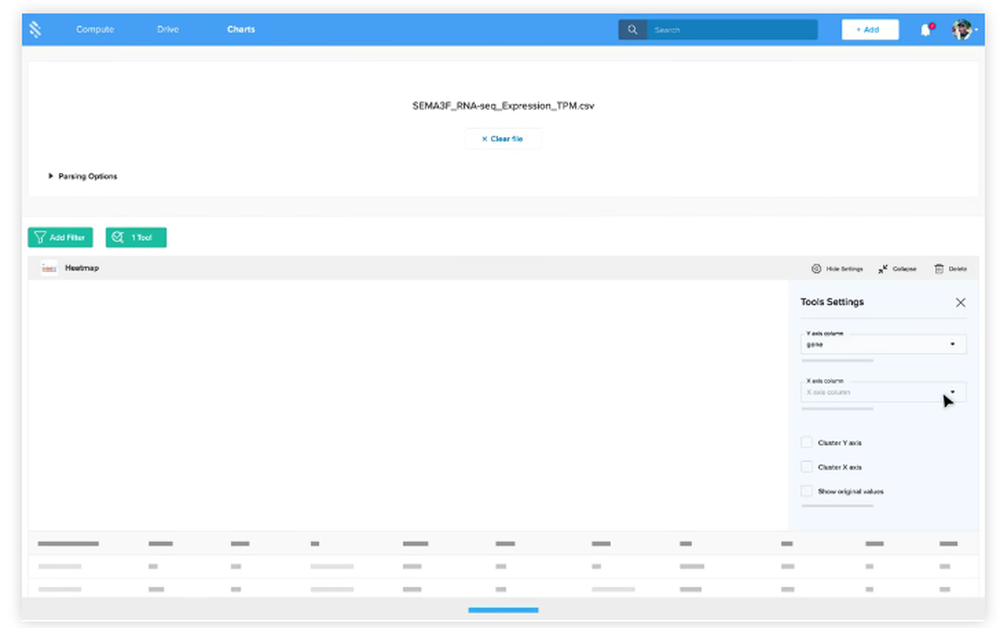1000x628 pixels.
Task: Click the Hide Settings gear icon
Action: point(817,268)
